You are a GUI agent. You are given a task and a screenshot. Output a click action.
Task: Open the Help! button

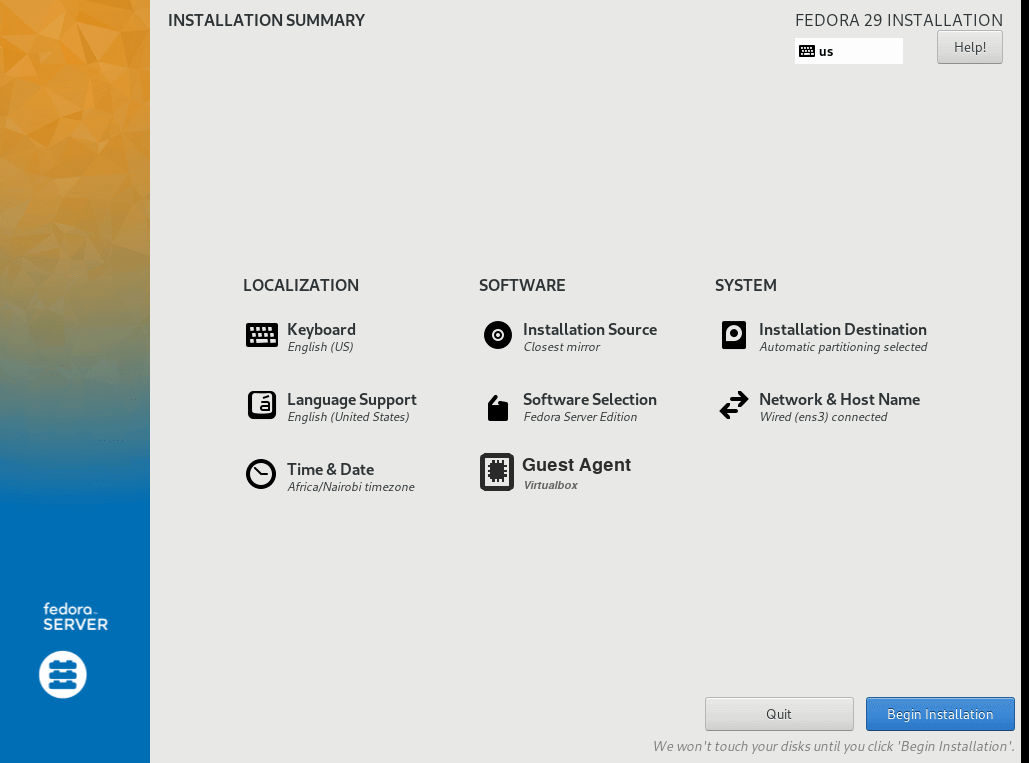click(969, 47)
